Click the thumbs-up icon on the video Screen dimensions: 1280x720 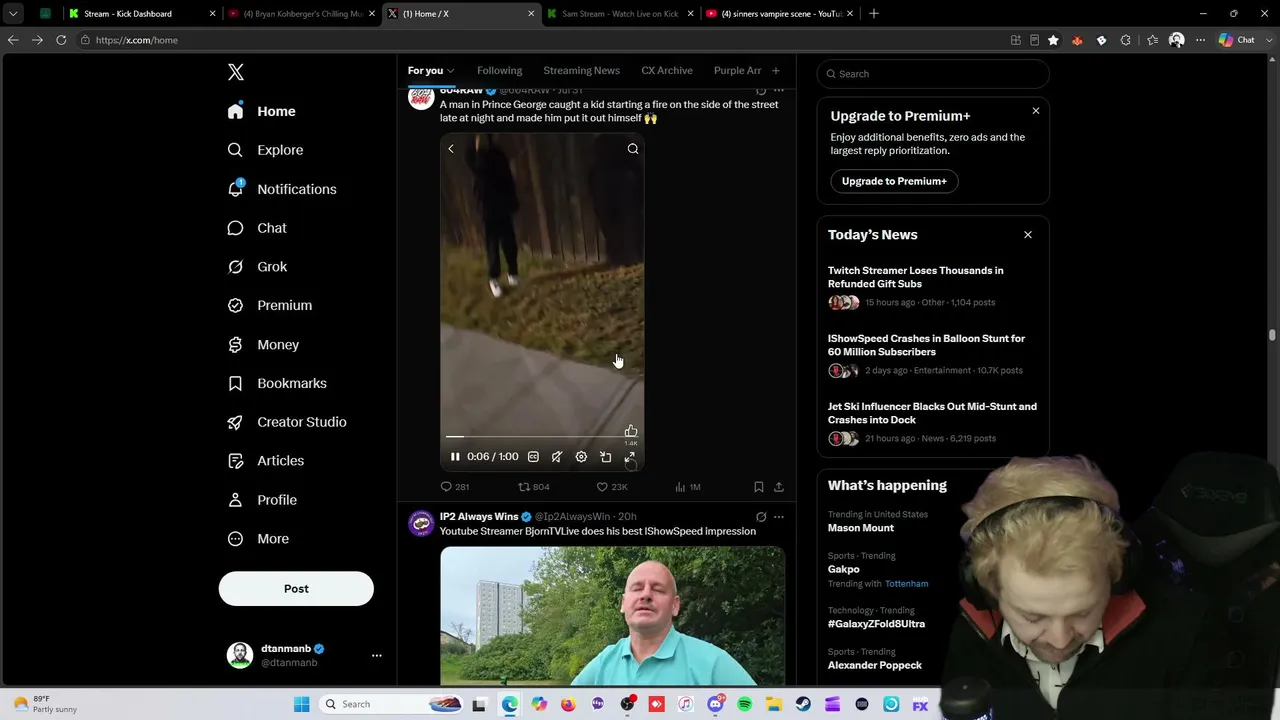pyautogui.click(x=631, y=431)
